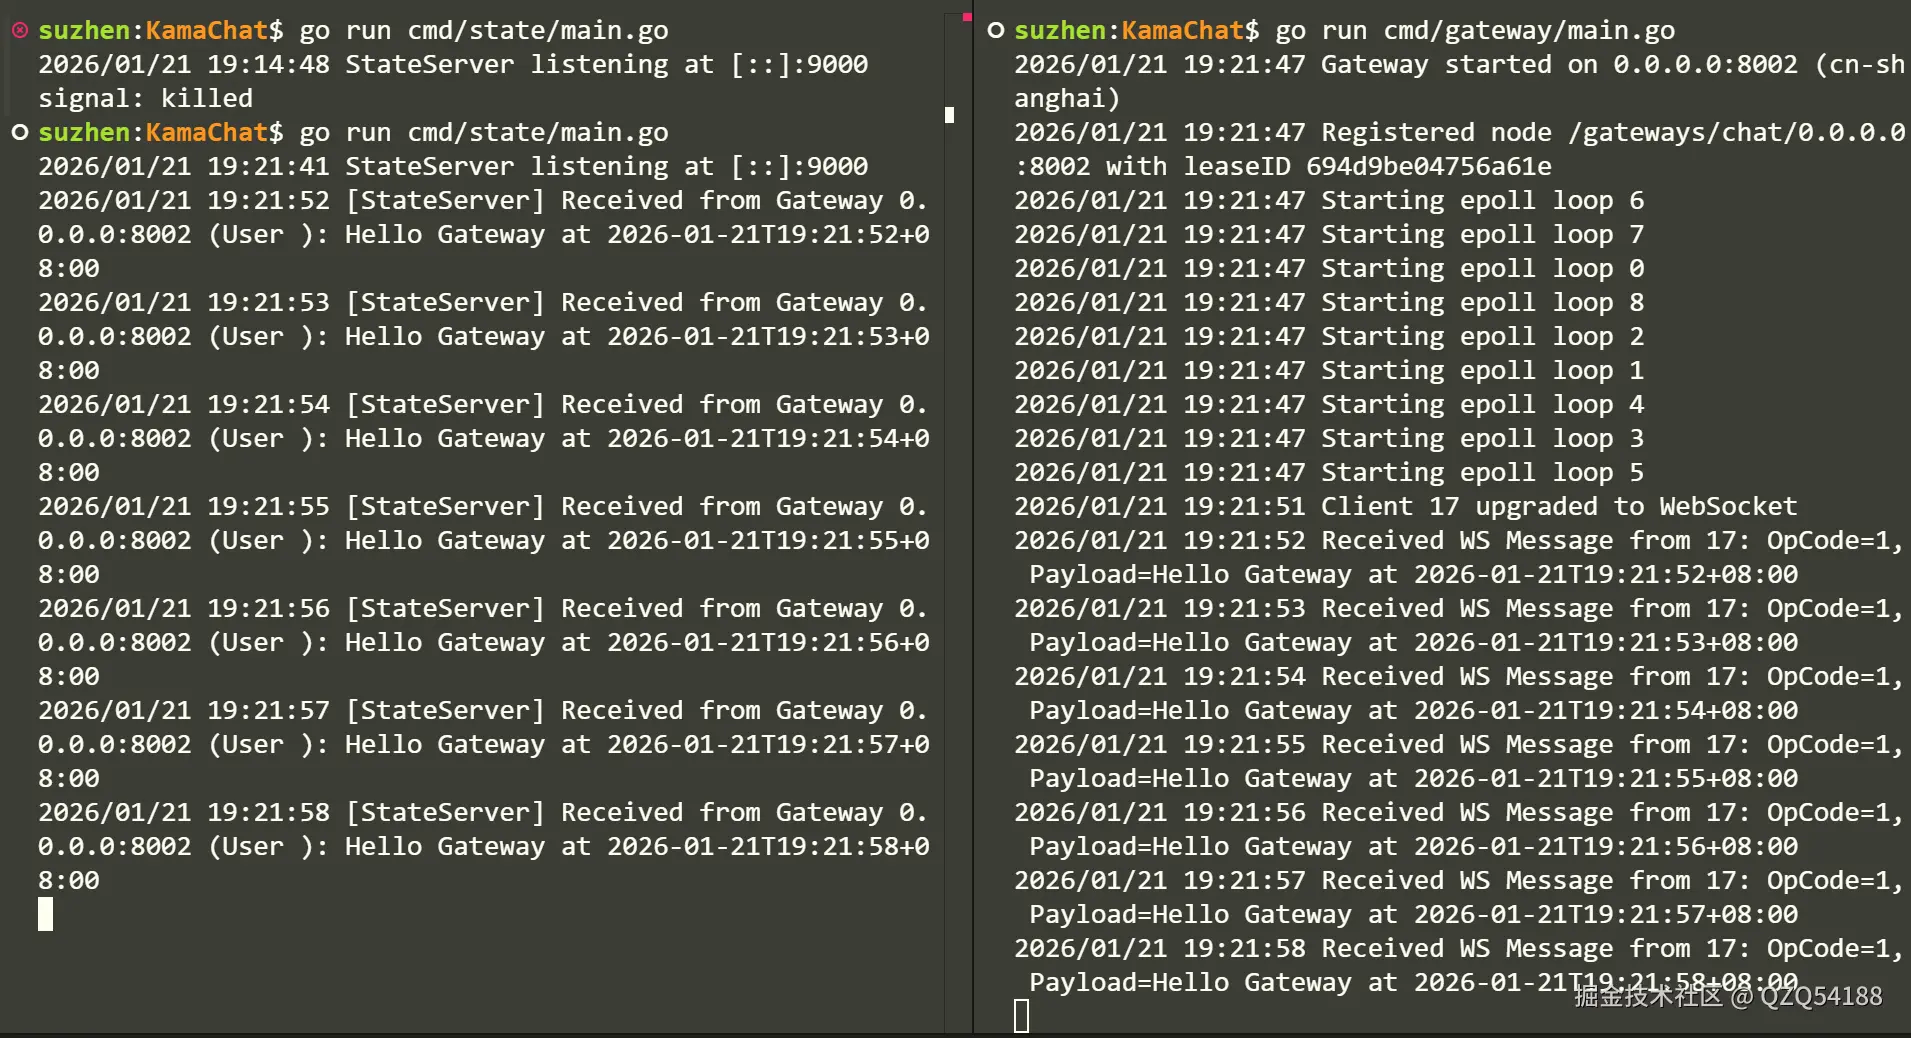Screen dimensions: 1911x1038
Task: Click the red failed-command error decoration icon
Action: click(19, 31)
